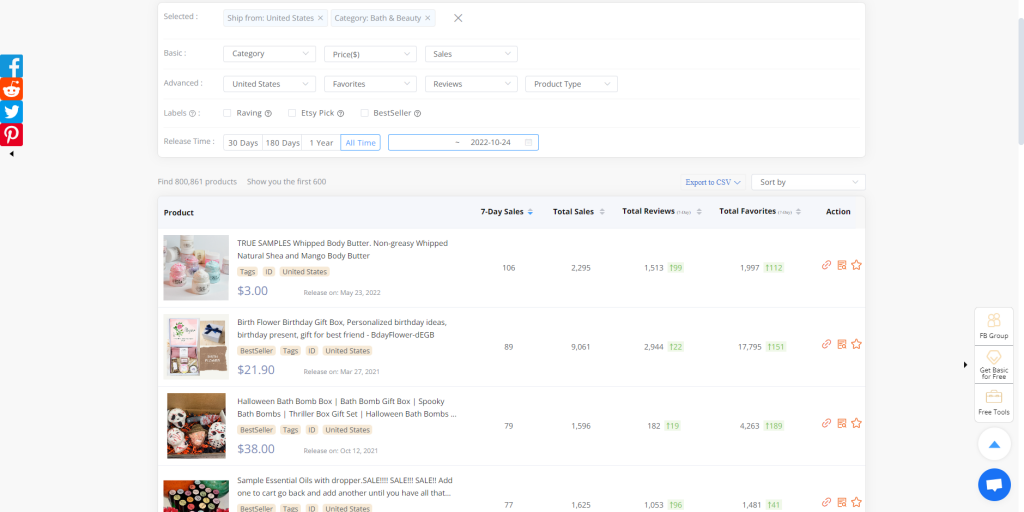The width and height of the screenshot is (1024, 512).
Task: Open the live chat bubble icon
Action: pos(993,485)
